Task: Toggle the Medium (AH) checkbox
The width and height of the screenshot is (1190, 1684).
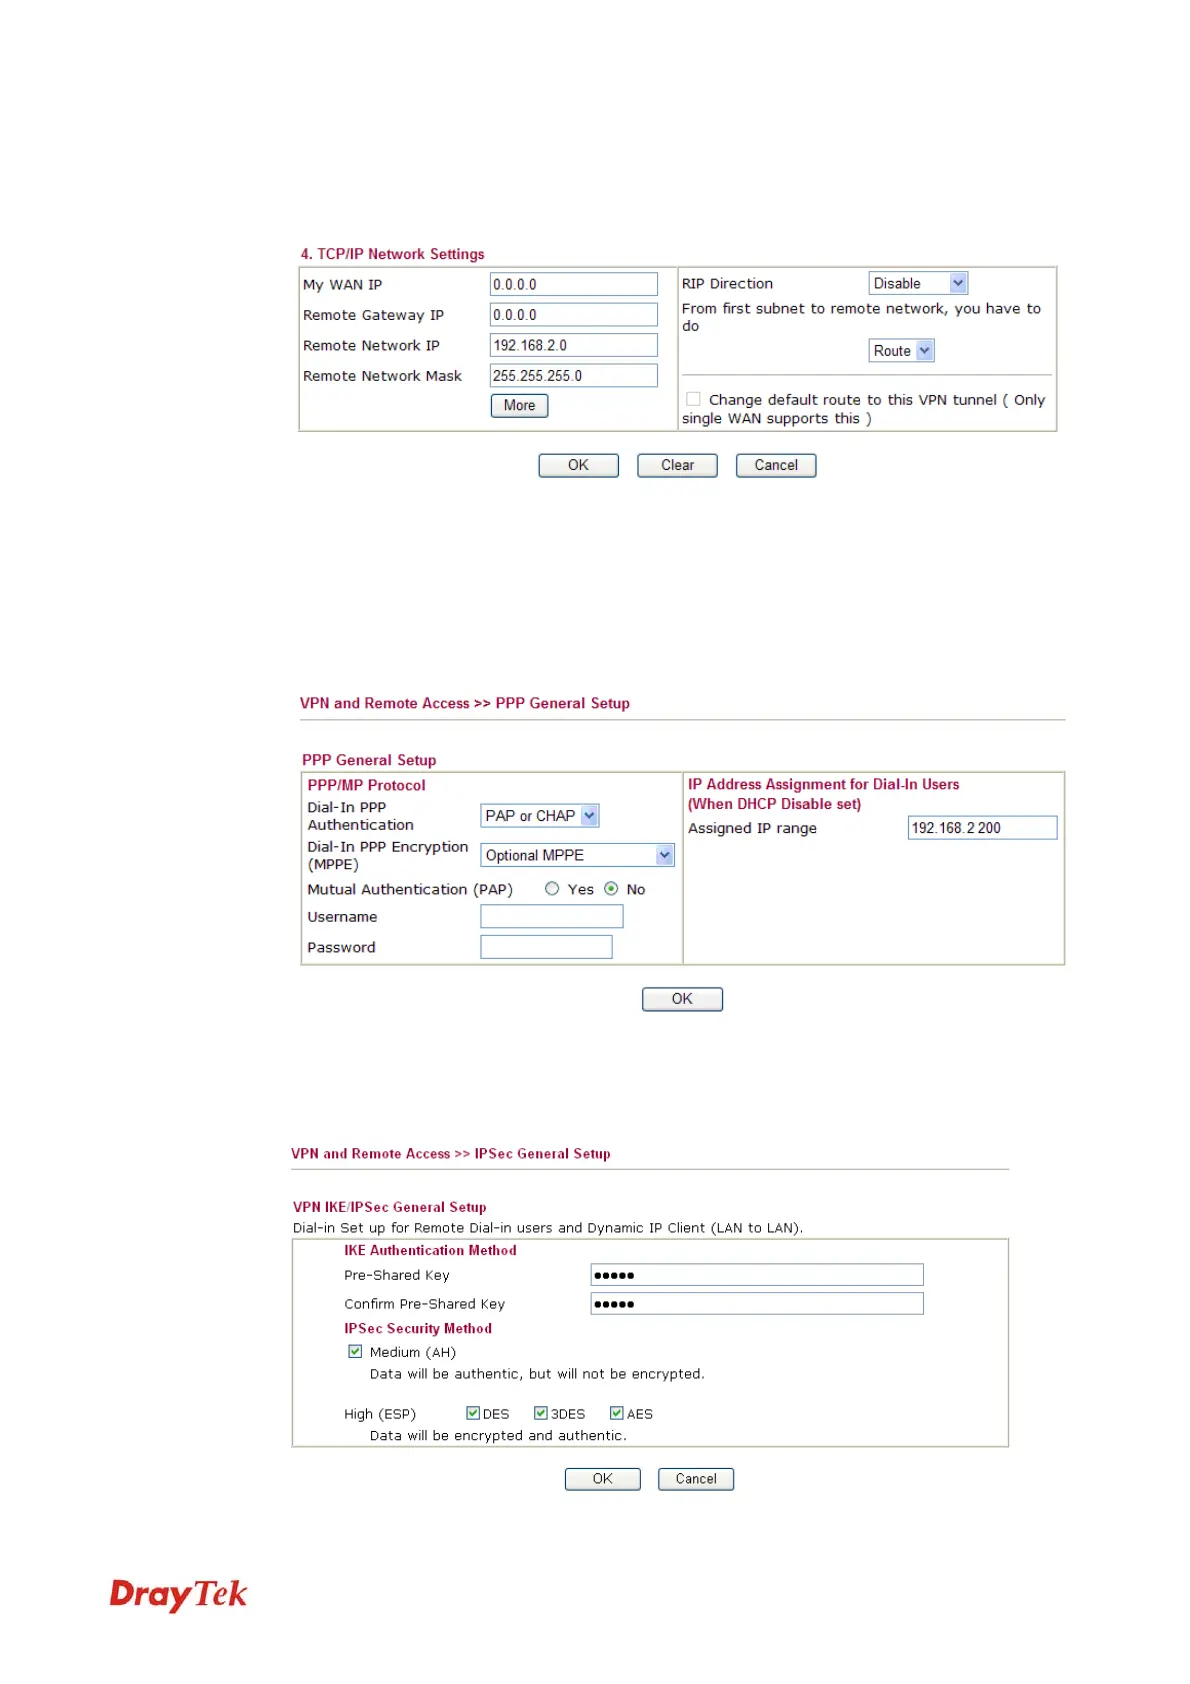Action: (x=355, y=1352)
